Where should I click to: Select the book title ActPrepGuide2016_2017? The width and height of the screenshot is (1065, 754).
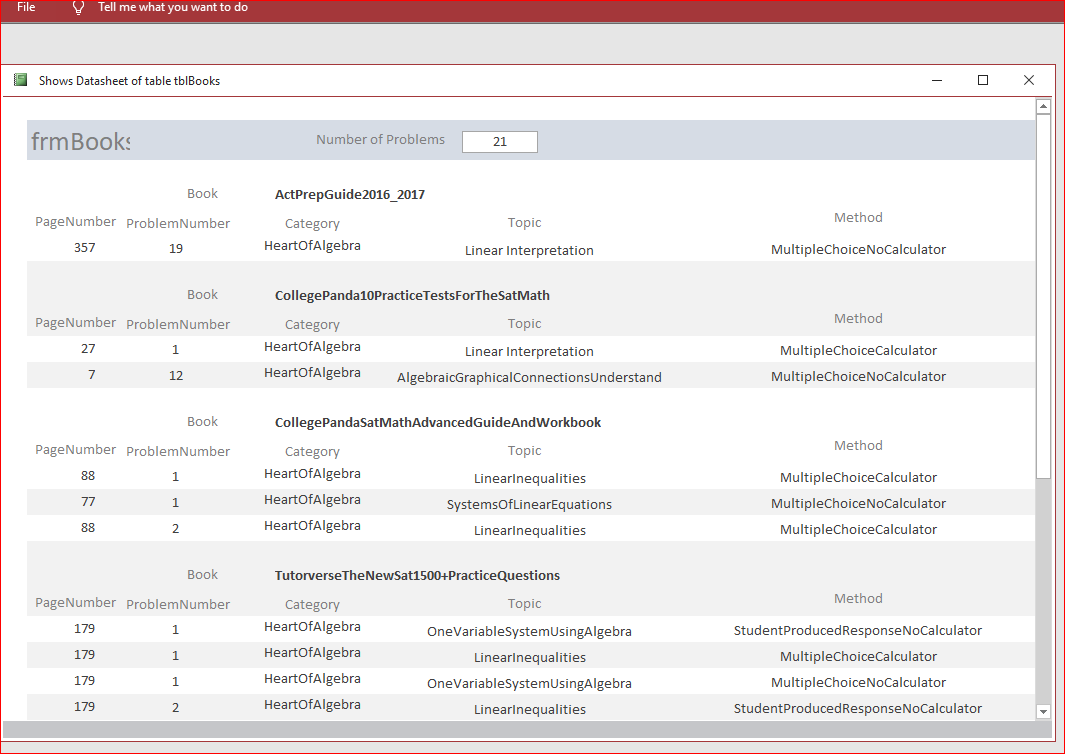(x=350, y=194)
